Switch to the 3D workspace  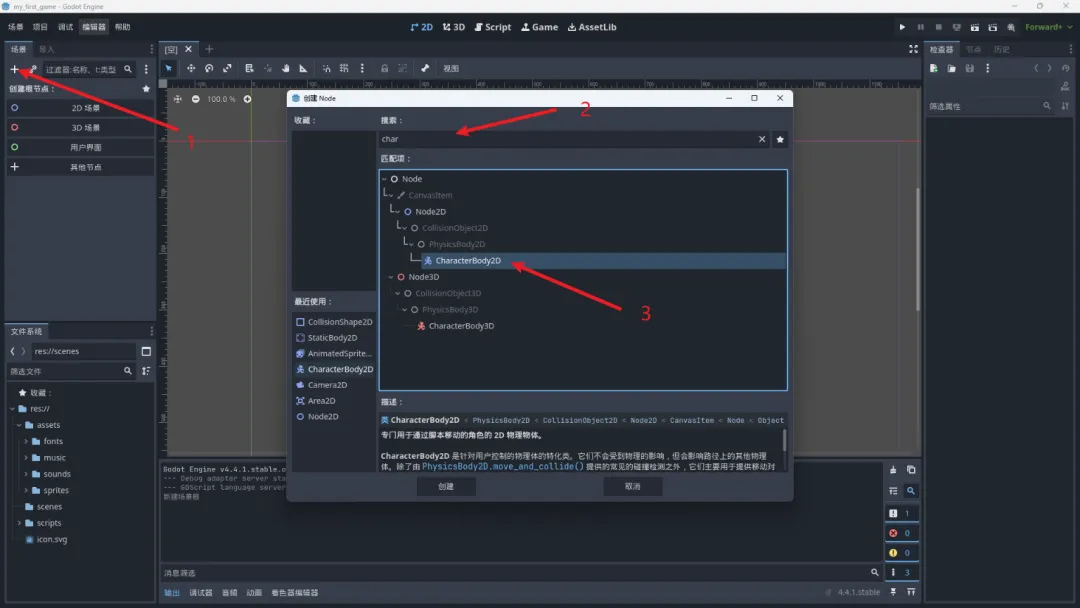[x=454, y=27]
